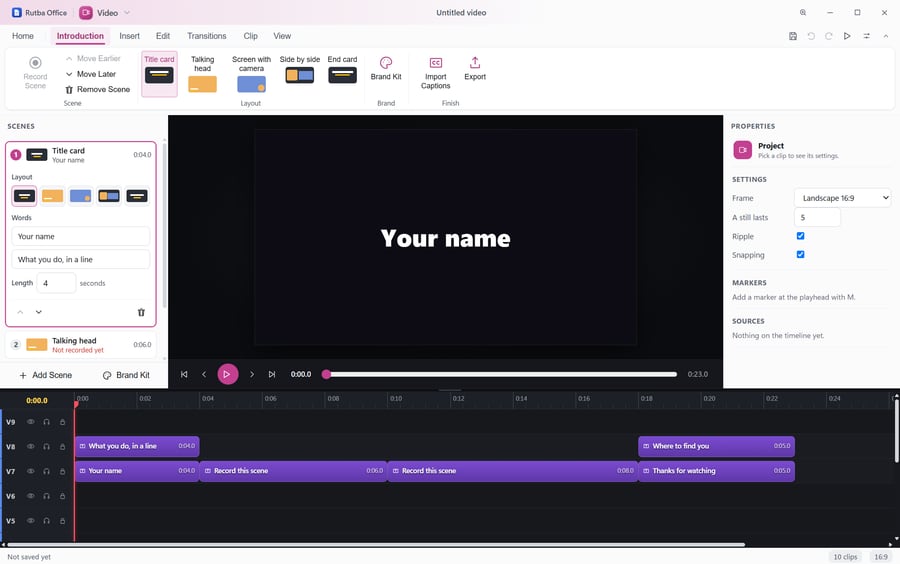Viewport: 900px width, 564px height.
Task: Toggle the Snapping checkbox
Action: pyautogui.click(x=800, y=254)
